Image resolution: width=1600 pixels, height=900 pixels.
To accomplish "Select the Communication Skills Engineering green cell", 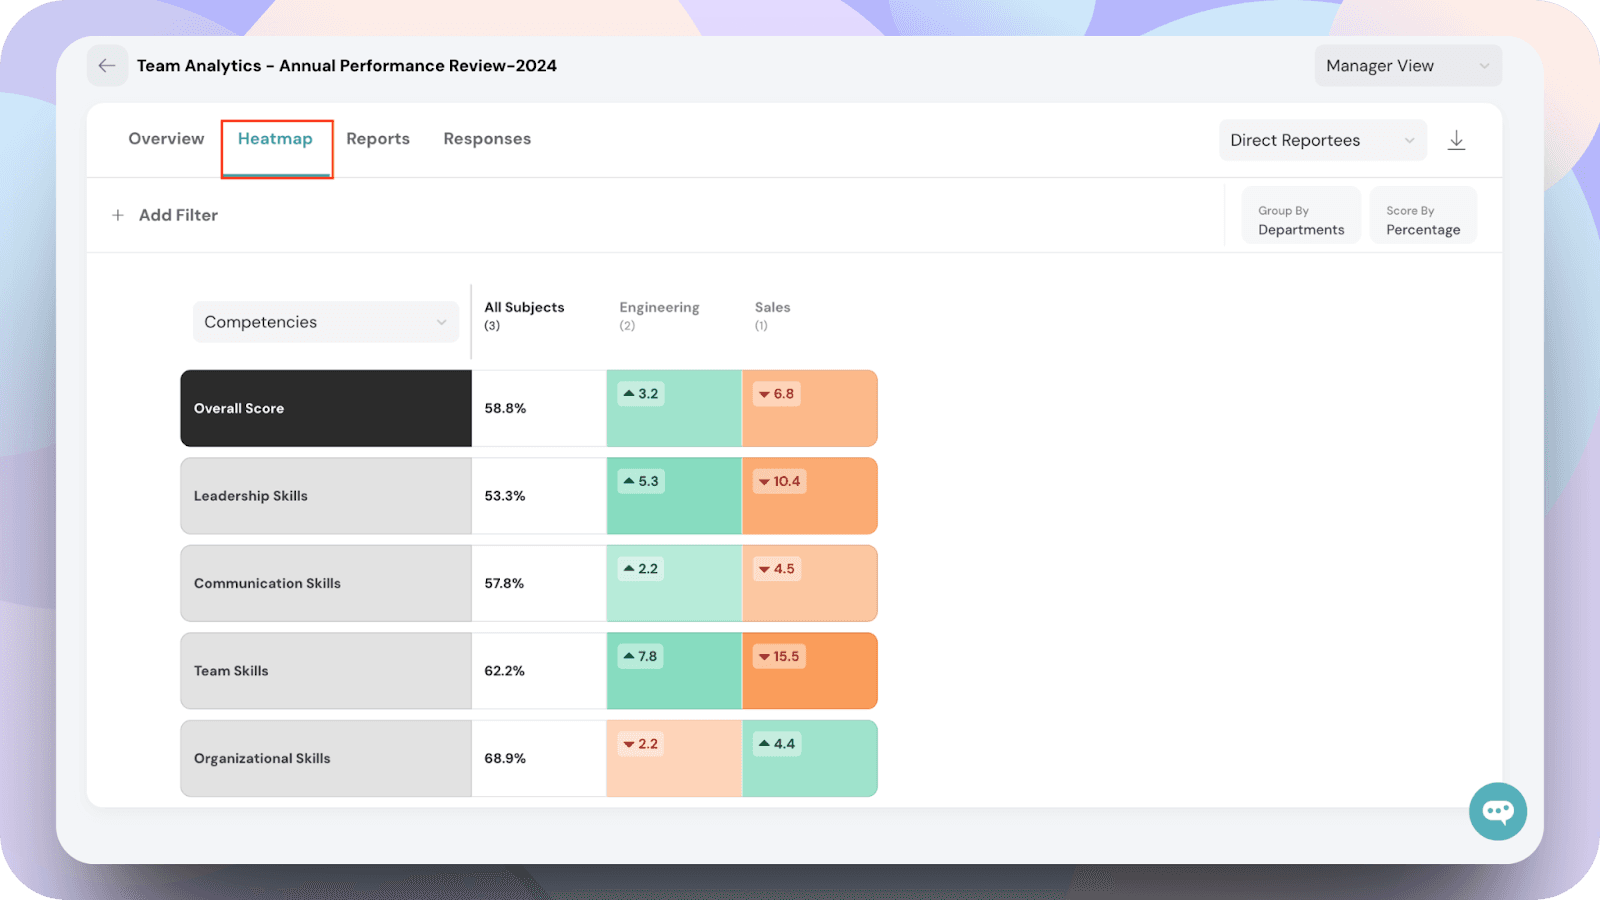I will pos(674,597).
